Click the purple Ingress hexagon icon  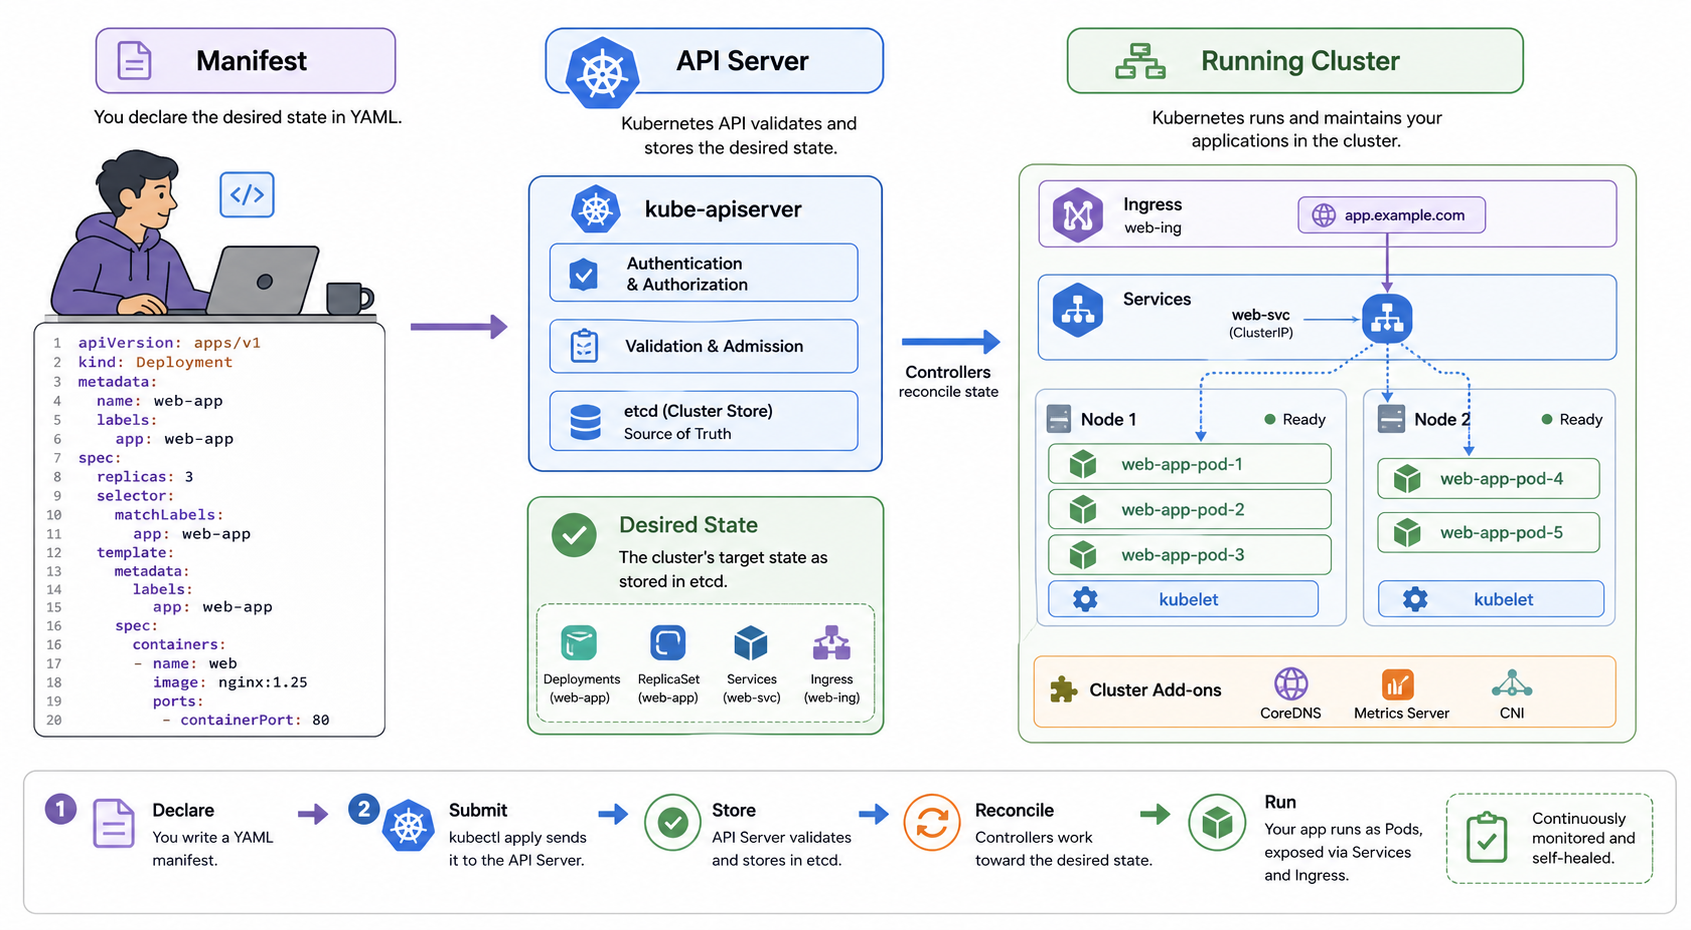pyautogui.click(x=1077, y=214)
